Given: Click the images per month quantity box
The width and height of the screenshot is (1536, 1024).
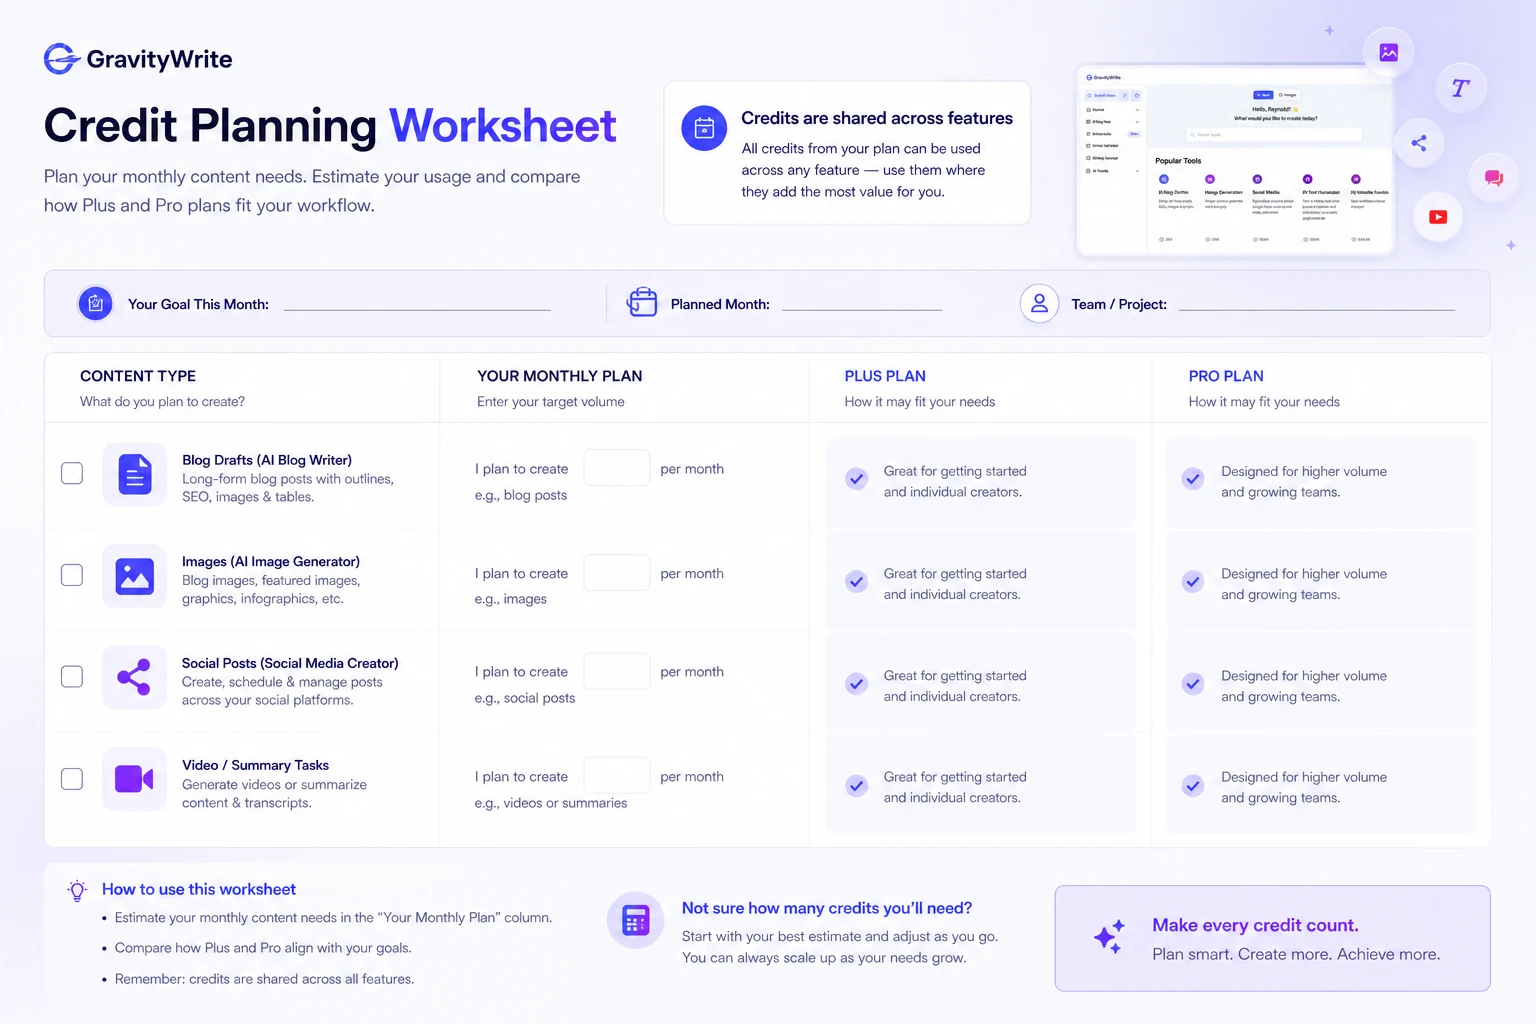Looking at the screenshot, I should tap(617, 573).
